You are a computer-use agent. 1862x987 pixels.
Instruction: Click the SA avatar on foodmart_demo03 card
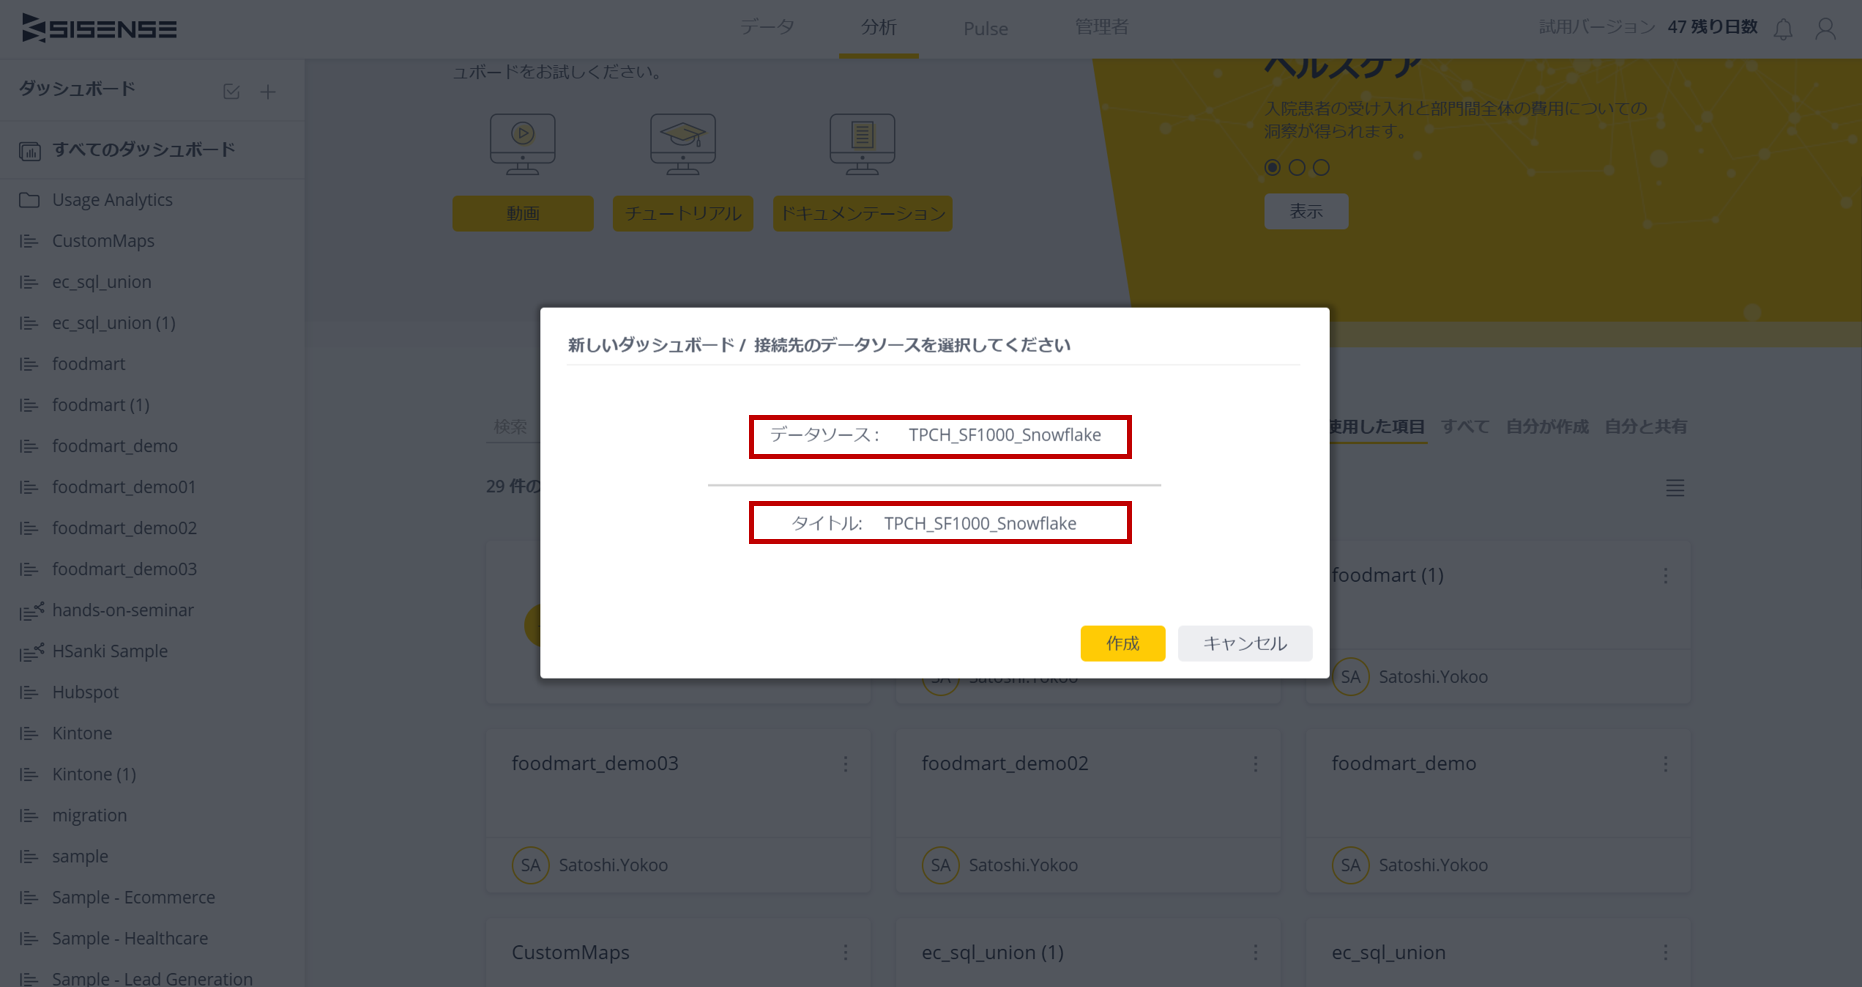[x=530, y=865]
